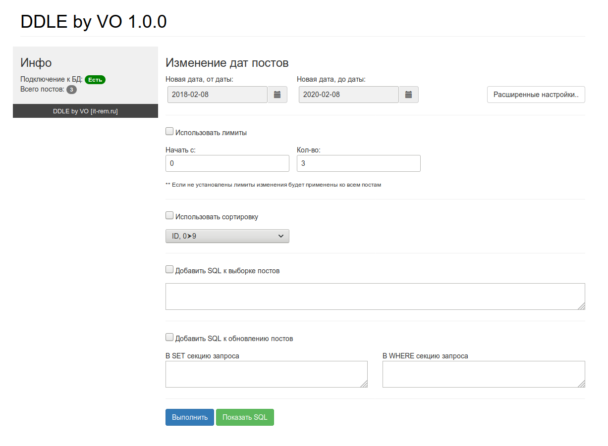Click the green 'Есть' connection badge
608x446 pixels.
95,80
